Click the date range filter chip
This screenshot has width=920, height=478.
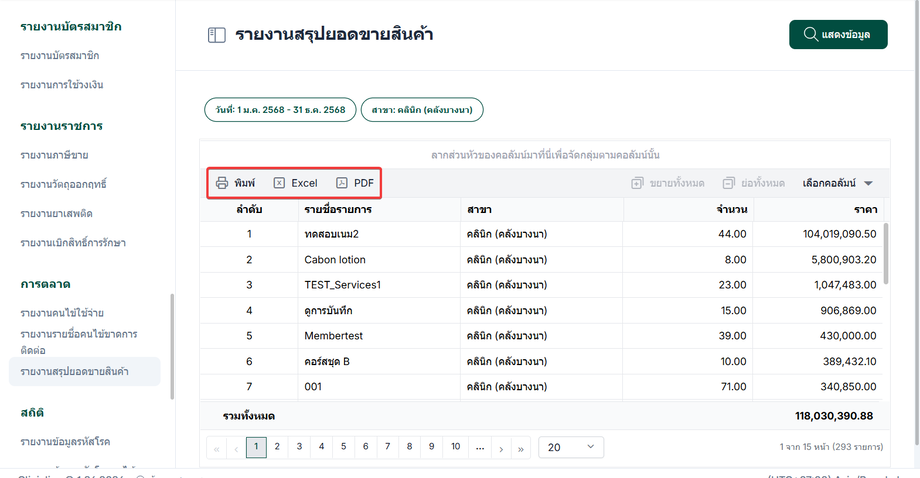[x=280, y=110]
